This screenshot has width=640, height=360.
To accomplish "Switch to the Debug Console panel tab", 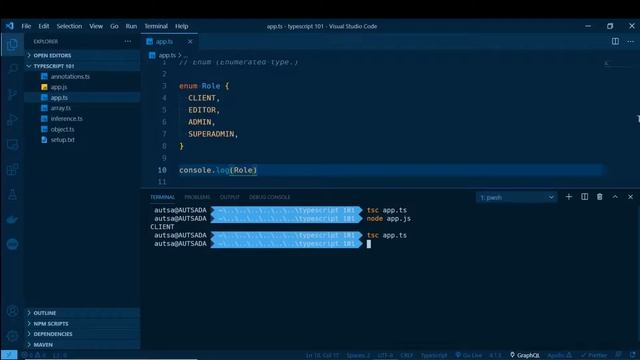I will pyautogui.click(x=270, y=197).
